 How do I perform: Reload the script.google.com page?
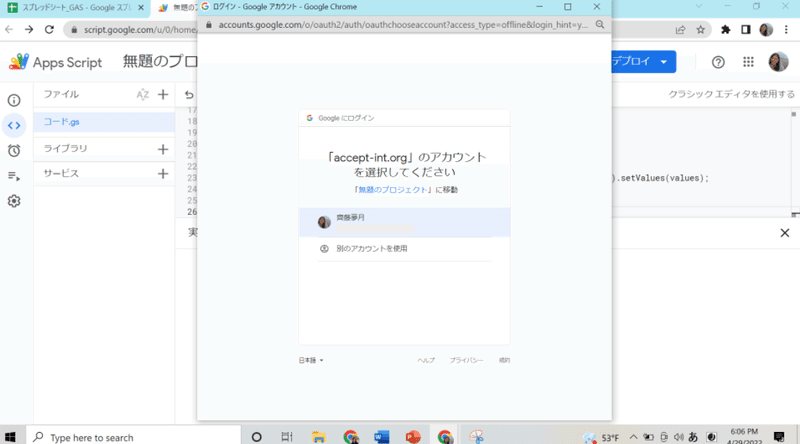click(49, 30)
